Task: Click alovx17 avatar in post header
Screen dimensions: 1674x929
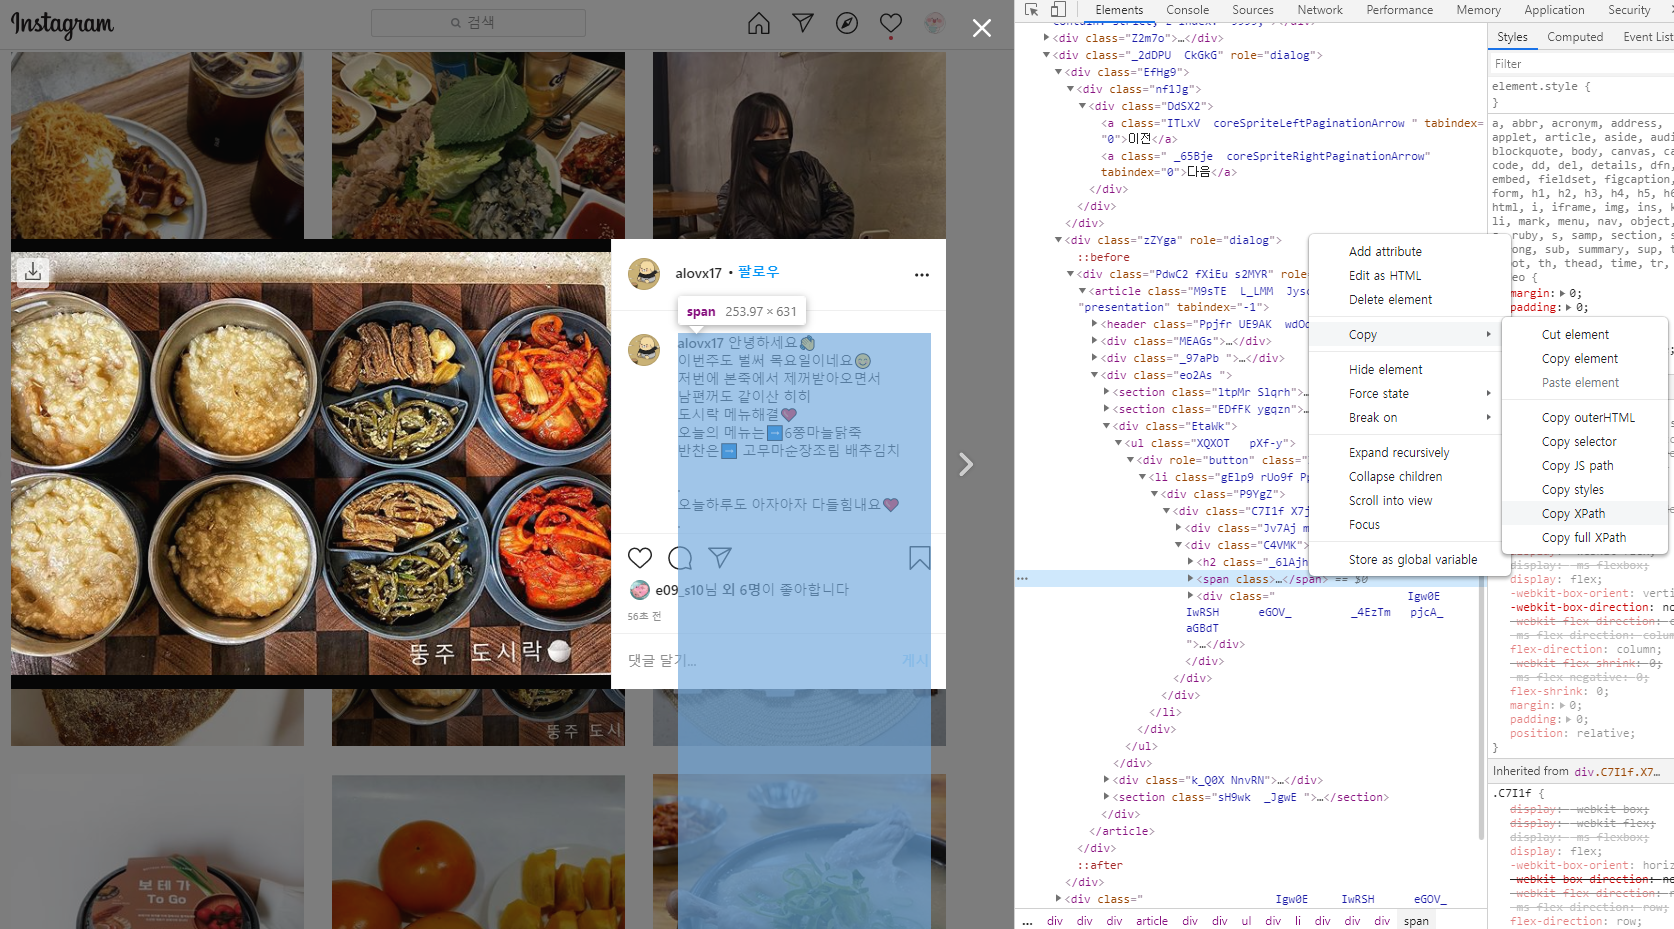Action: (x=644, y=273)
